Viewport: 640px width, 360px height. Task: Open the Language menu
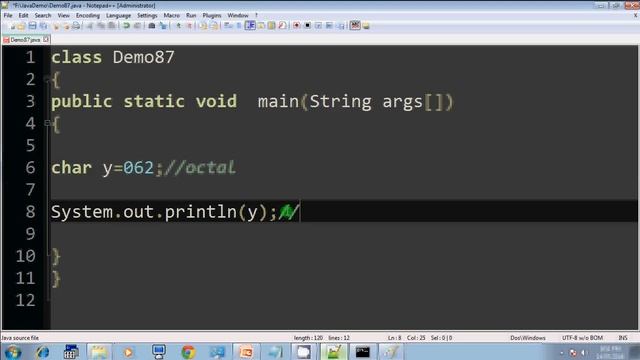point(118,16)
